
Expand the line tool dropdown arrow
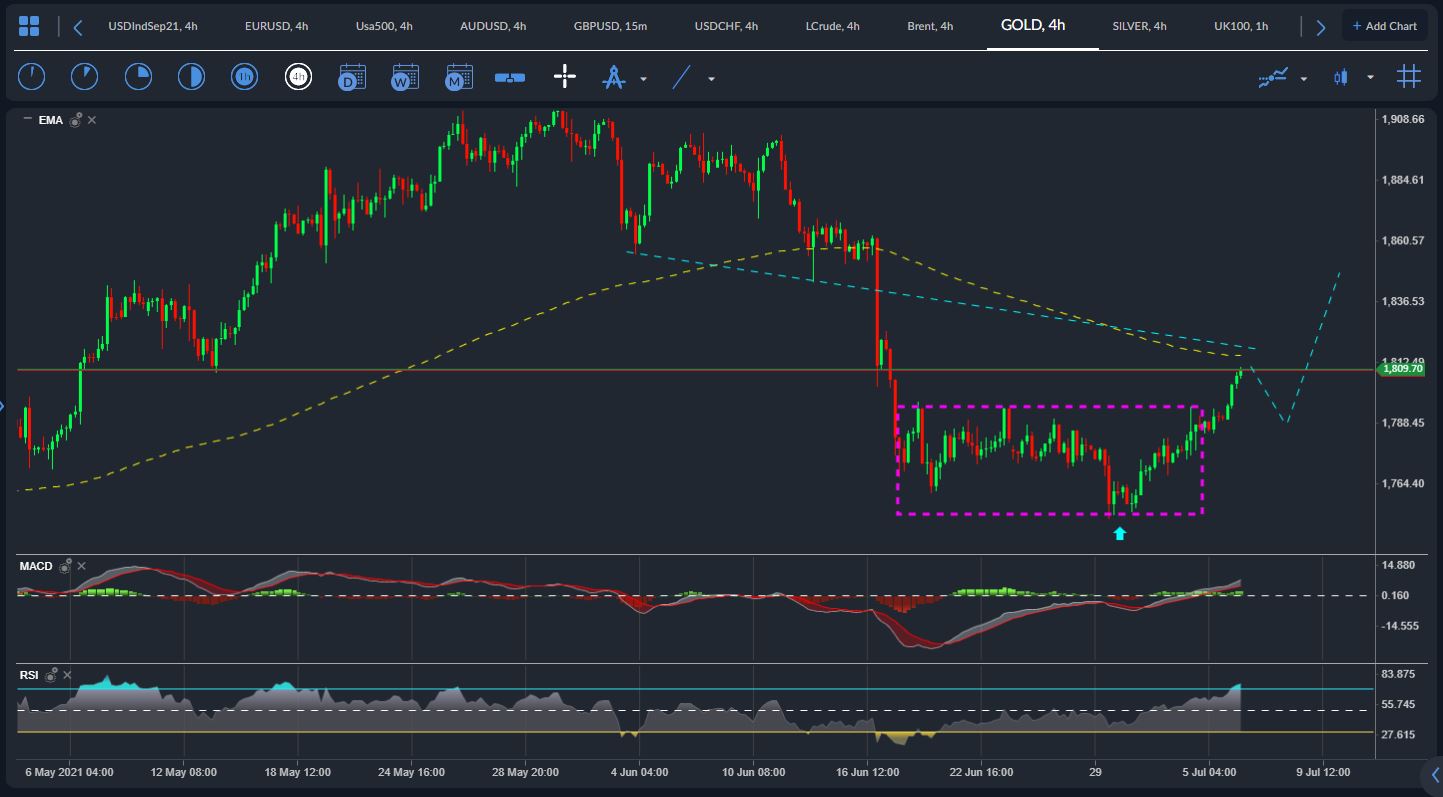tap(711, 78)
